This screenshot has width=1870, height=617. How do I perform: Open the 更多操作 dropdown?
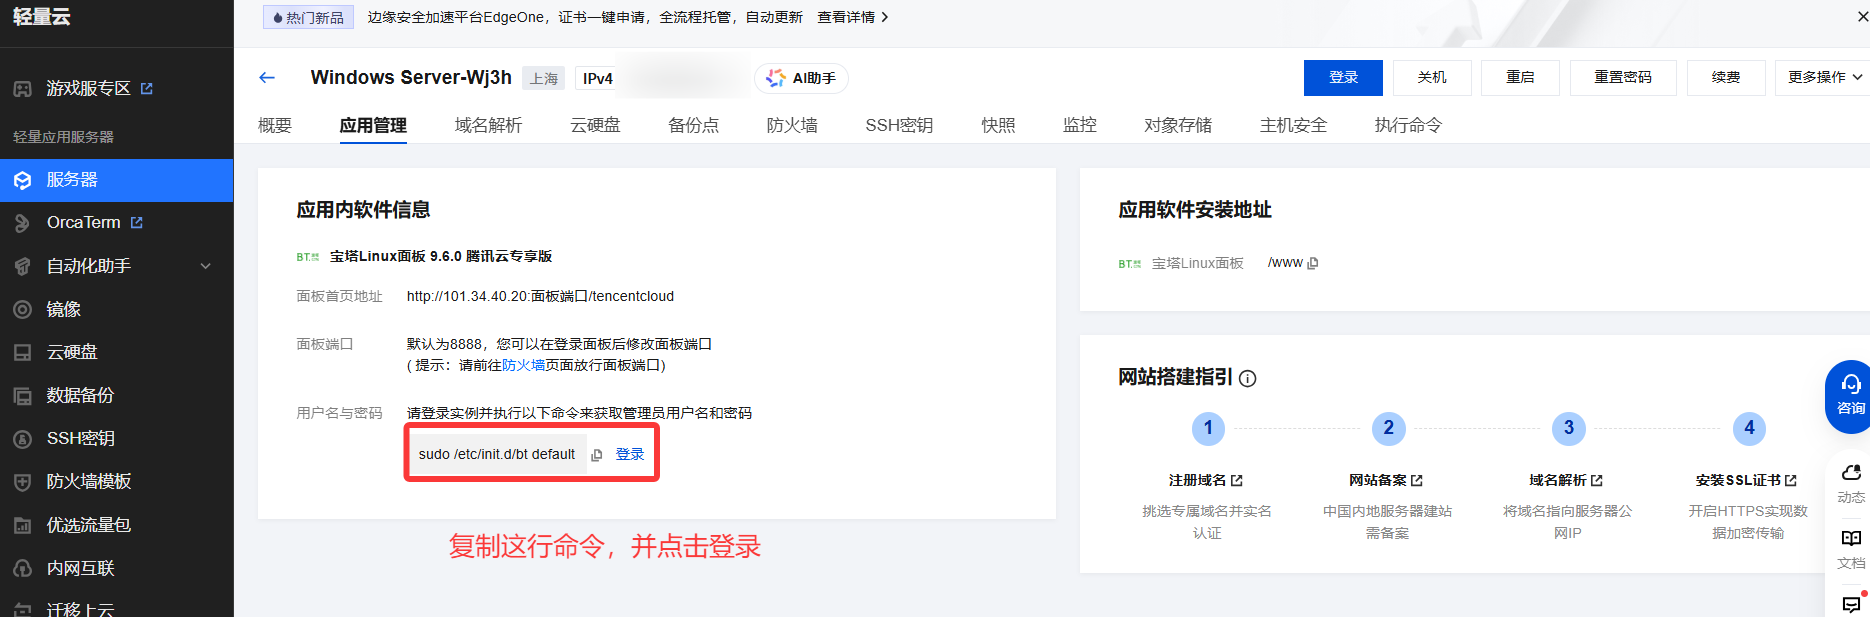tap(1824, 77)
